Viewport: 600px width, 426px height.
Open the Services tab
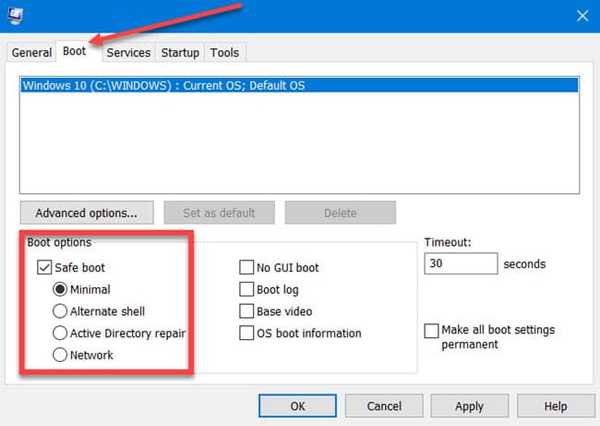[129, 52]
